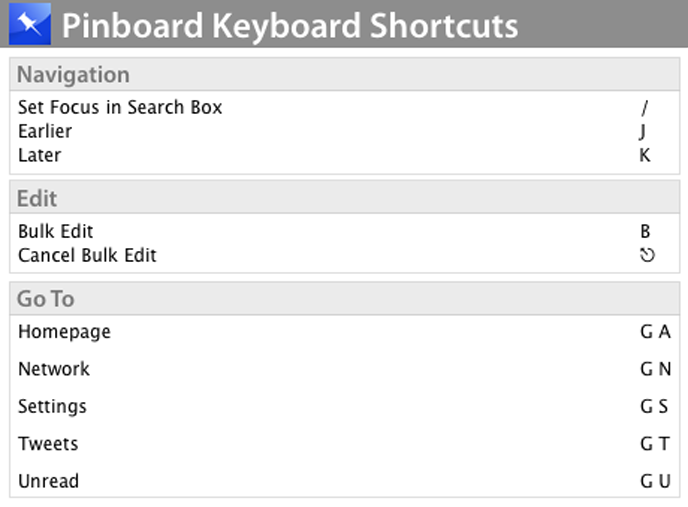The height and width of the screenshot is (507, 688).
Task: Click the slash key shortcut for search
Action: (x=645, y=107)
